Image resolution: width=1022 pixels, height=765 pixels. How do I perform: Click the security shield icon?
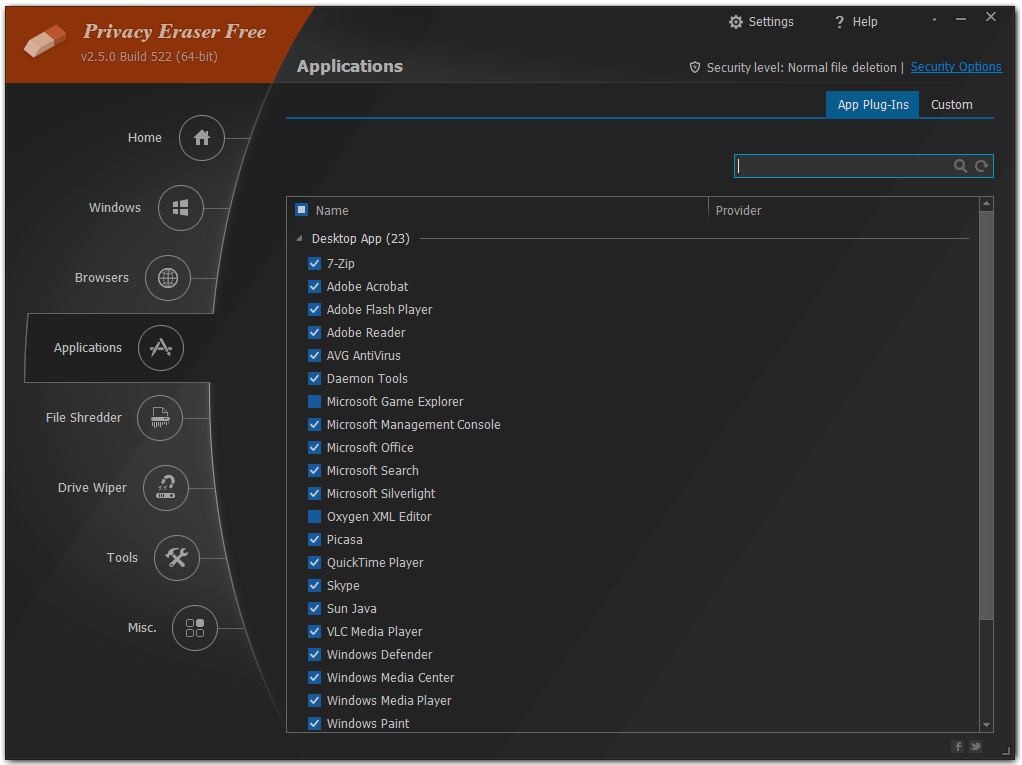pyautogui.click(x=695, y=67)
